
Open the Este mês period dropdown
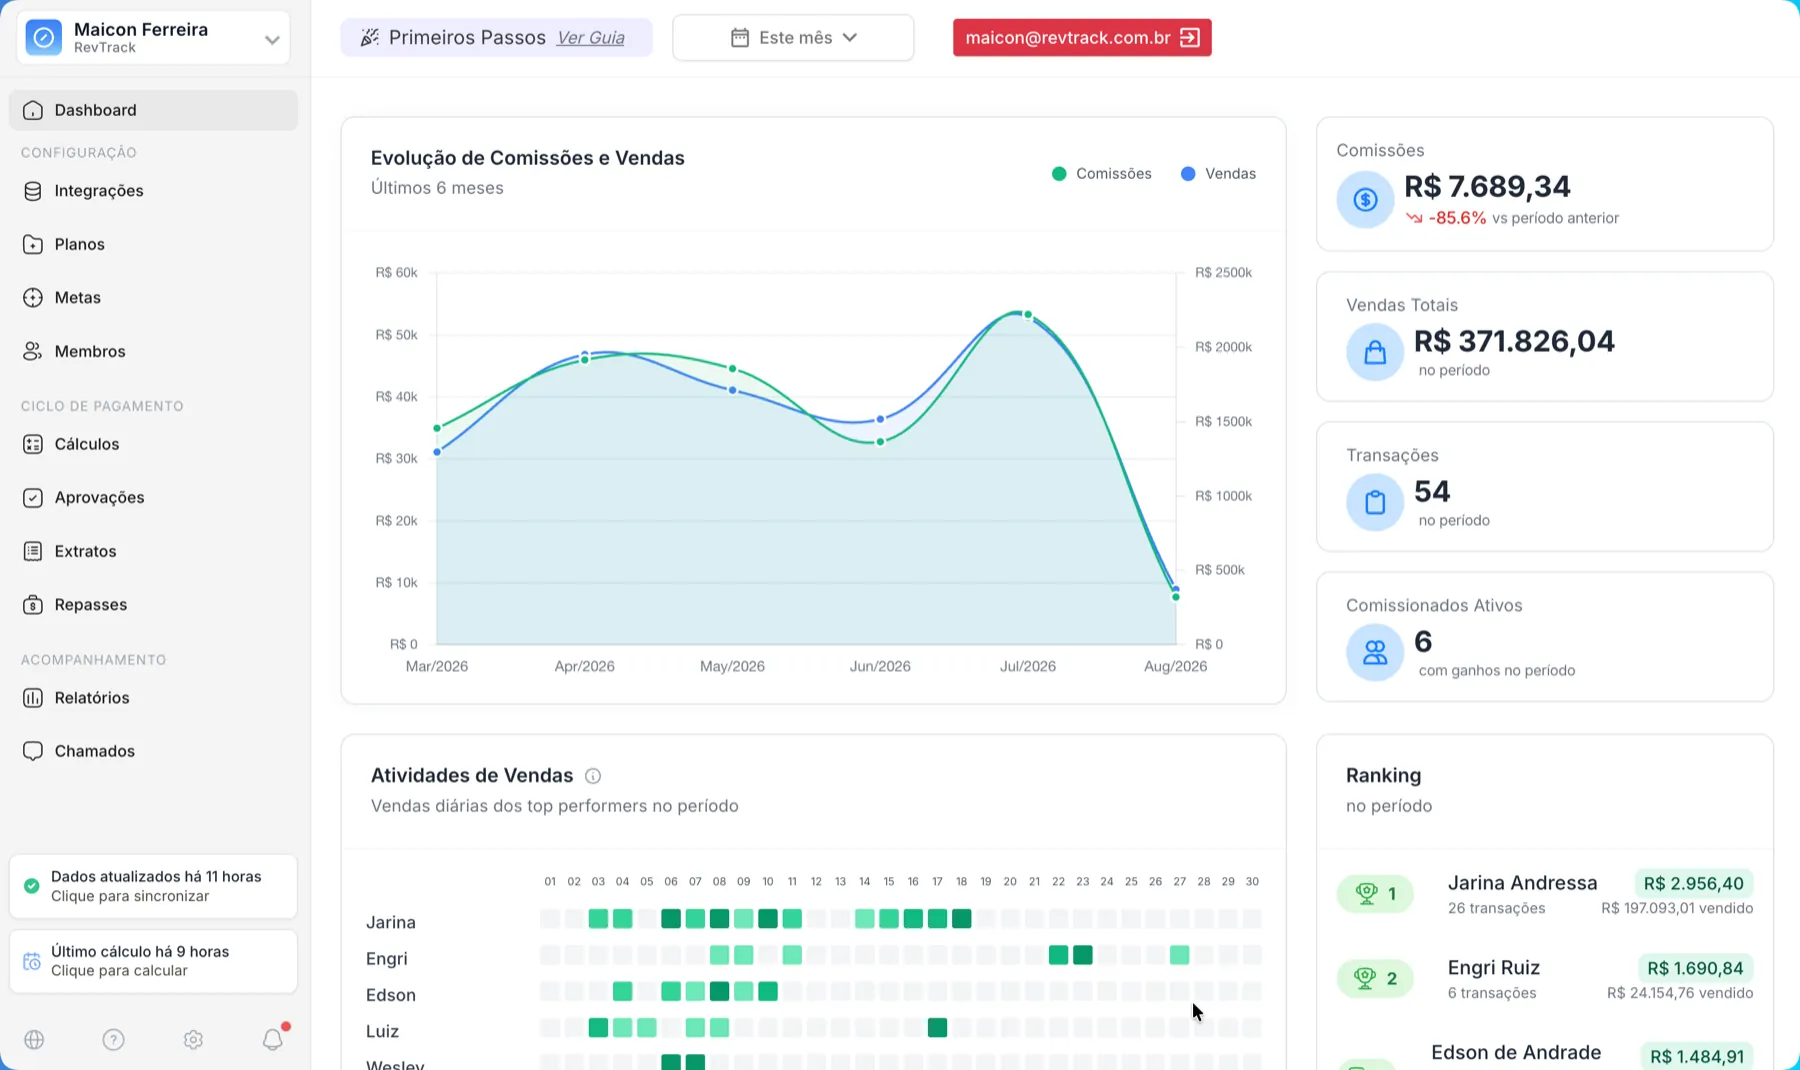point(793,38)
